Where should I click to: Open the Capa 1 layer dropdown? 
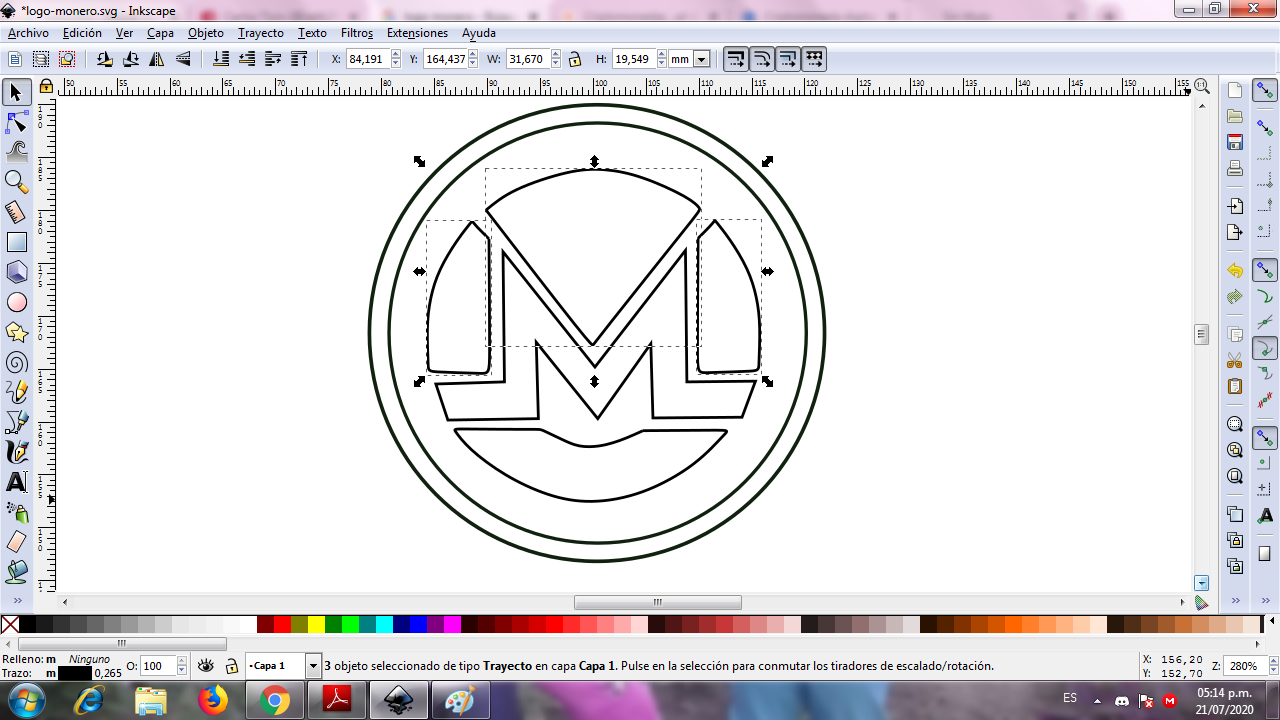click(x=313, y=666)
